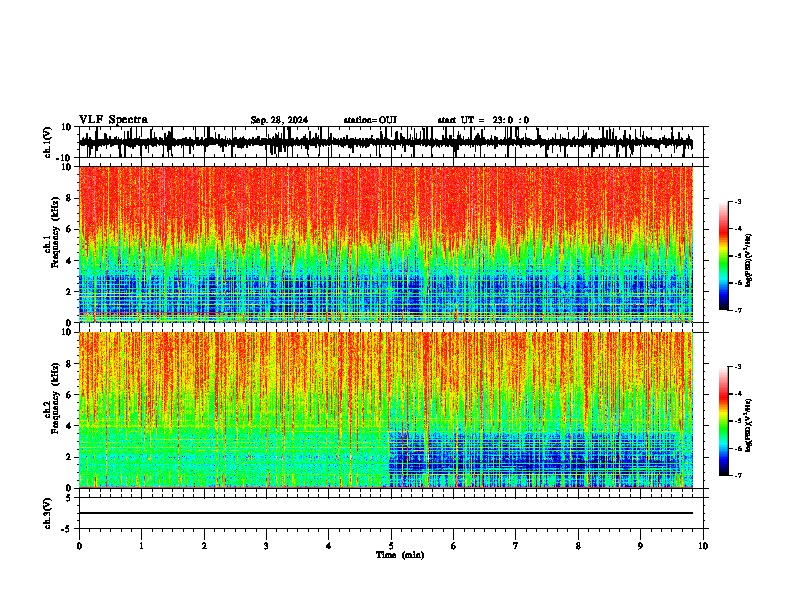
Task: Click the "-3" label on ch.2 color scale
Action: pos(738,367)
